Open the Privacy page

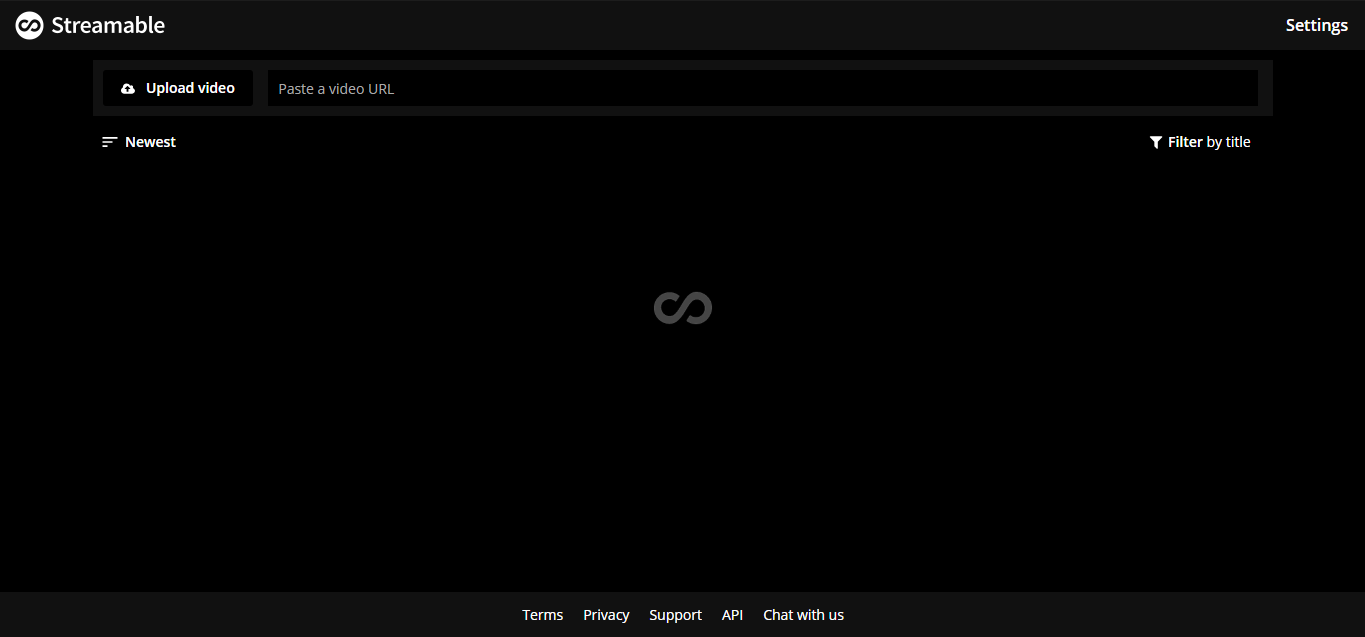point(606,614)
